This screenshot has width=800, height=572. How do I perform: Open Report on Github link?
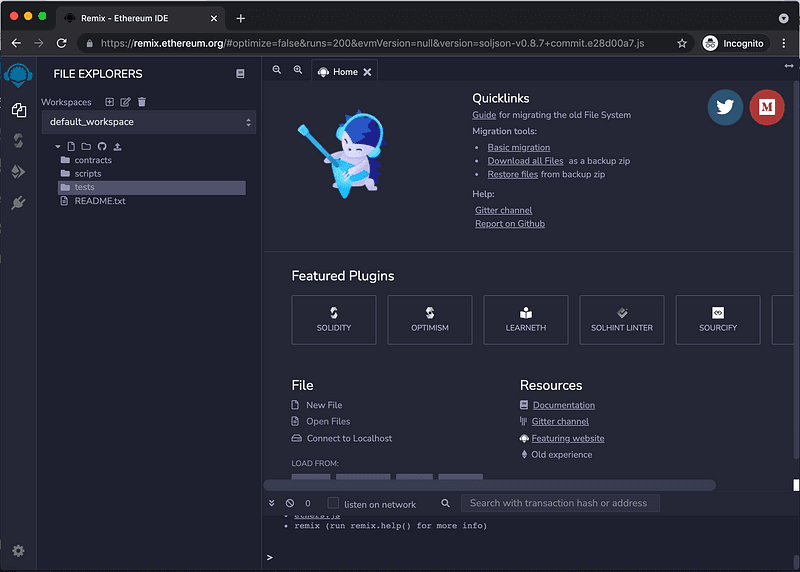click(x=510, y=223)
